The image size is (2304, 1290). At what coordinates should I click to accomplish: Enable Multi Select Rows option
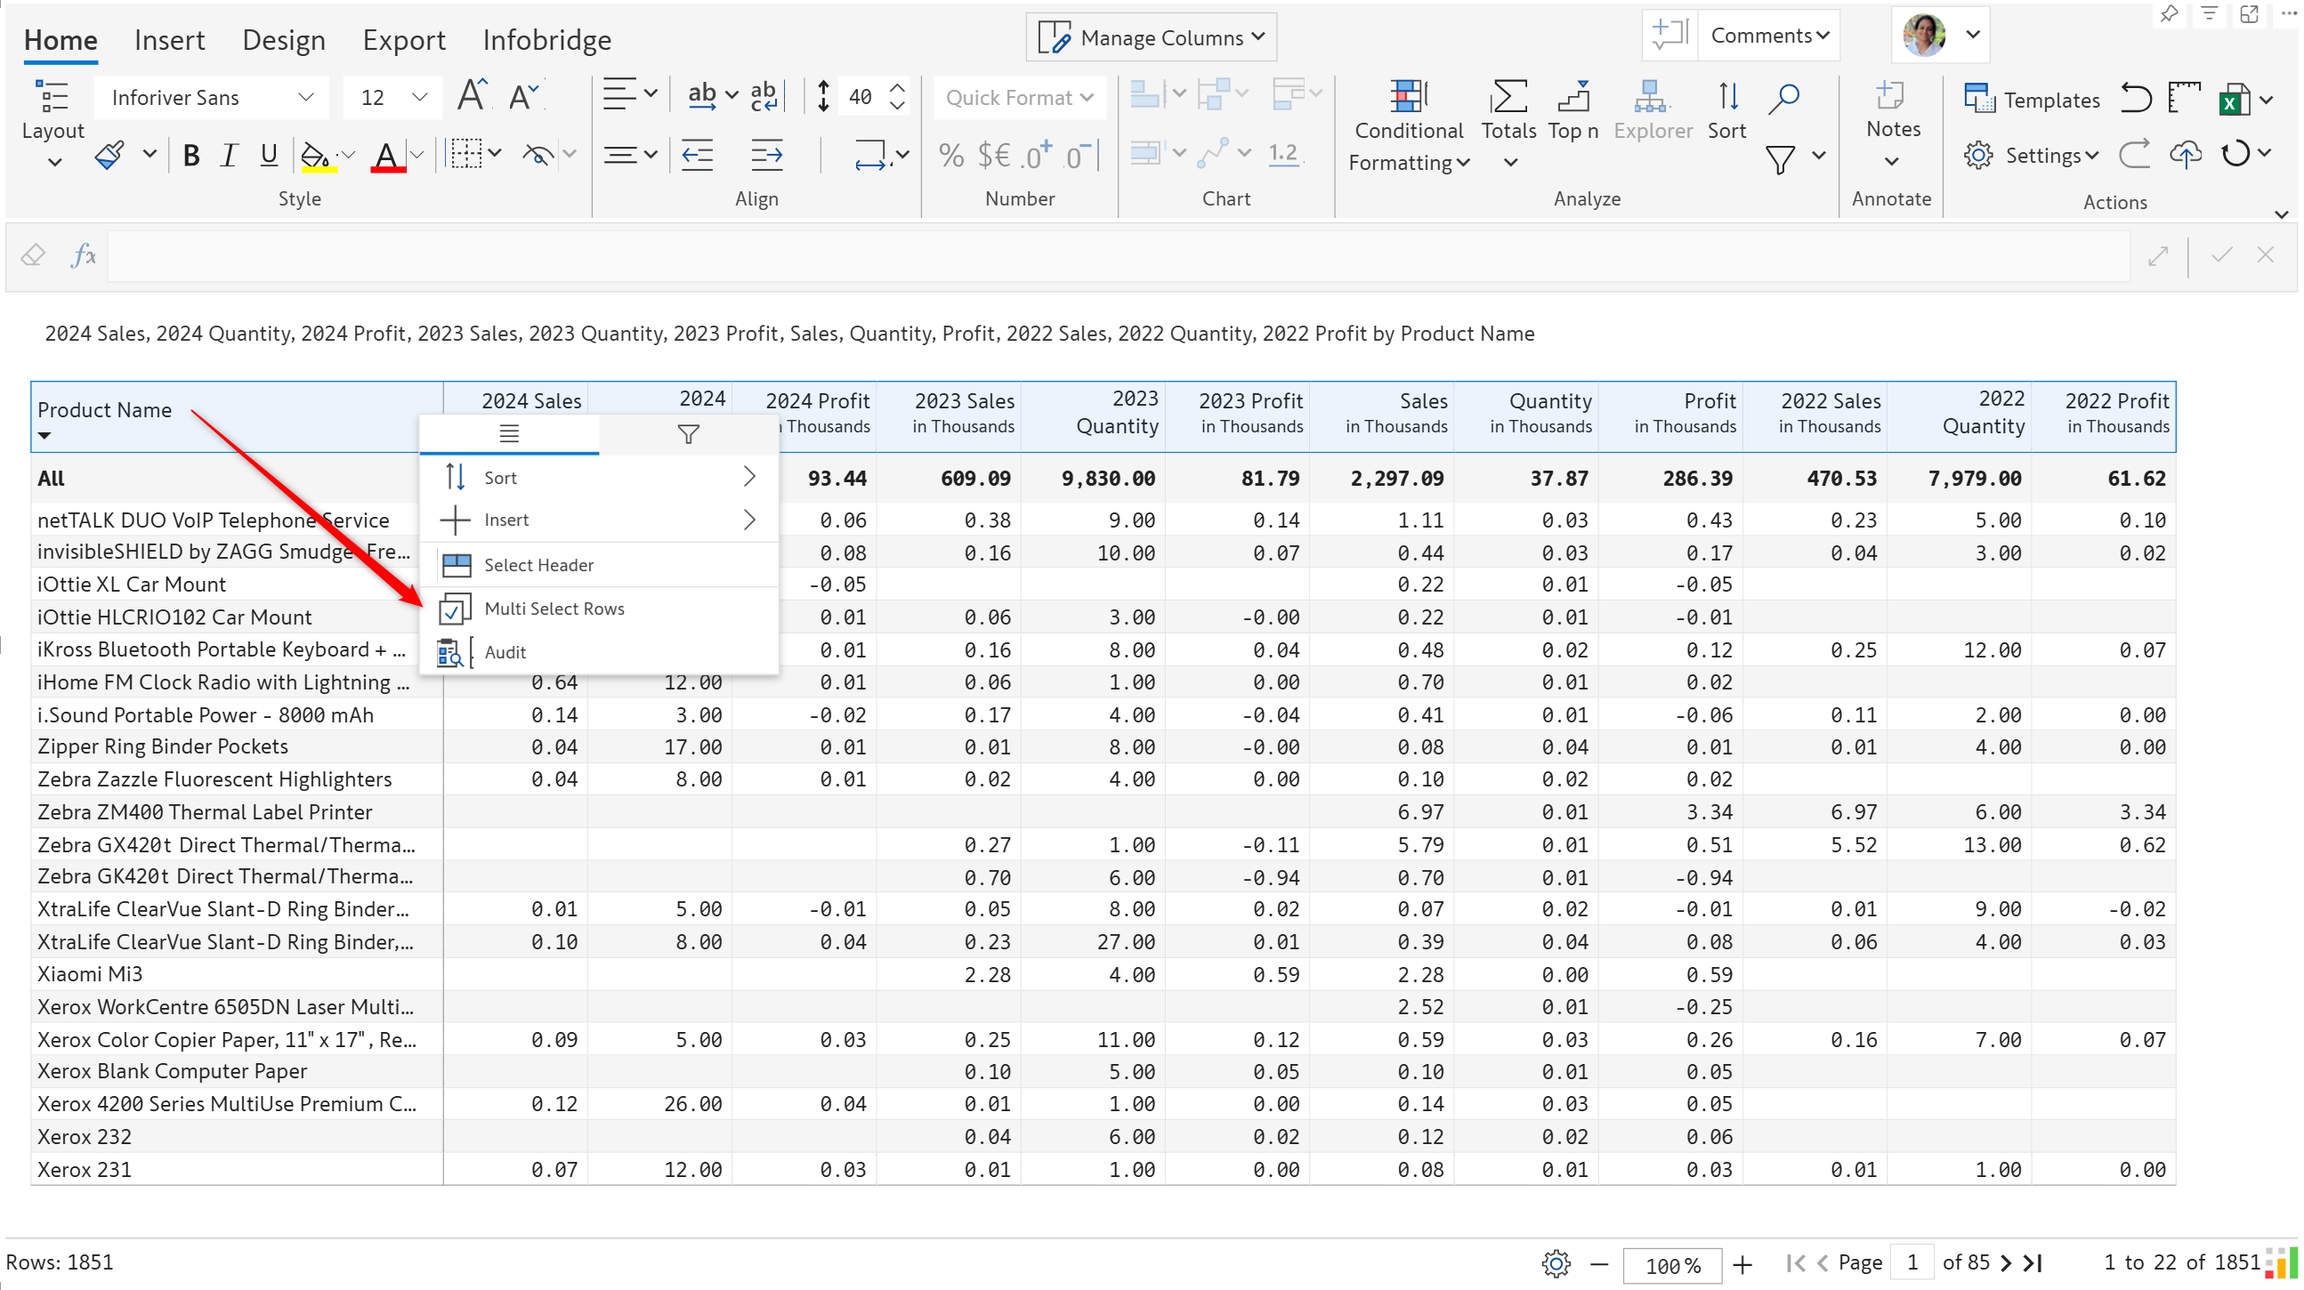pos(553,608)
